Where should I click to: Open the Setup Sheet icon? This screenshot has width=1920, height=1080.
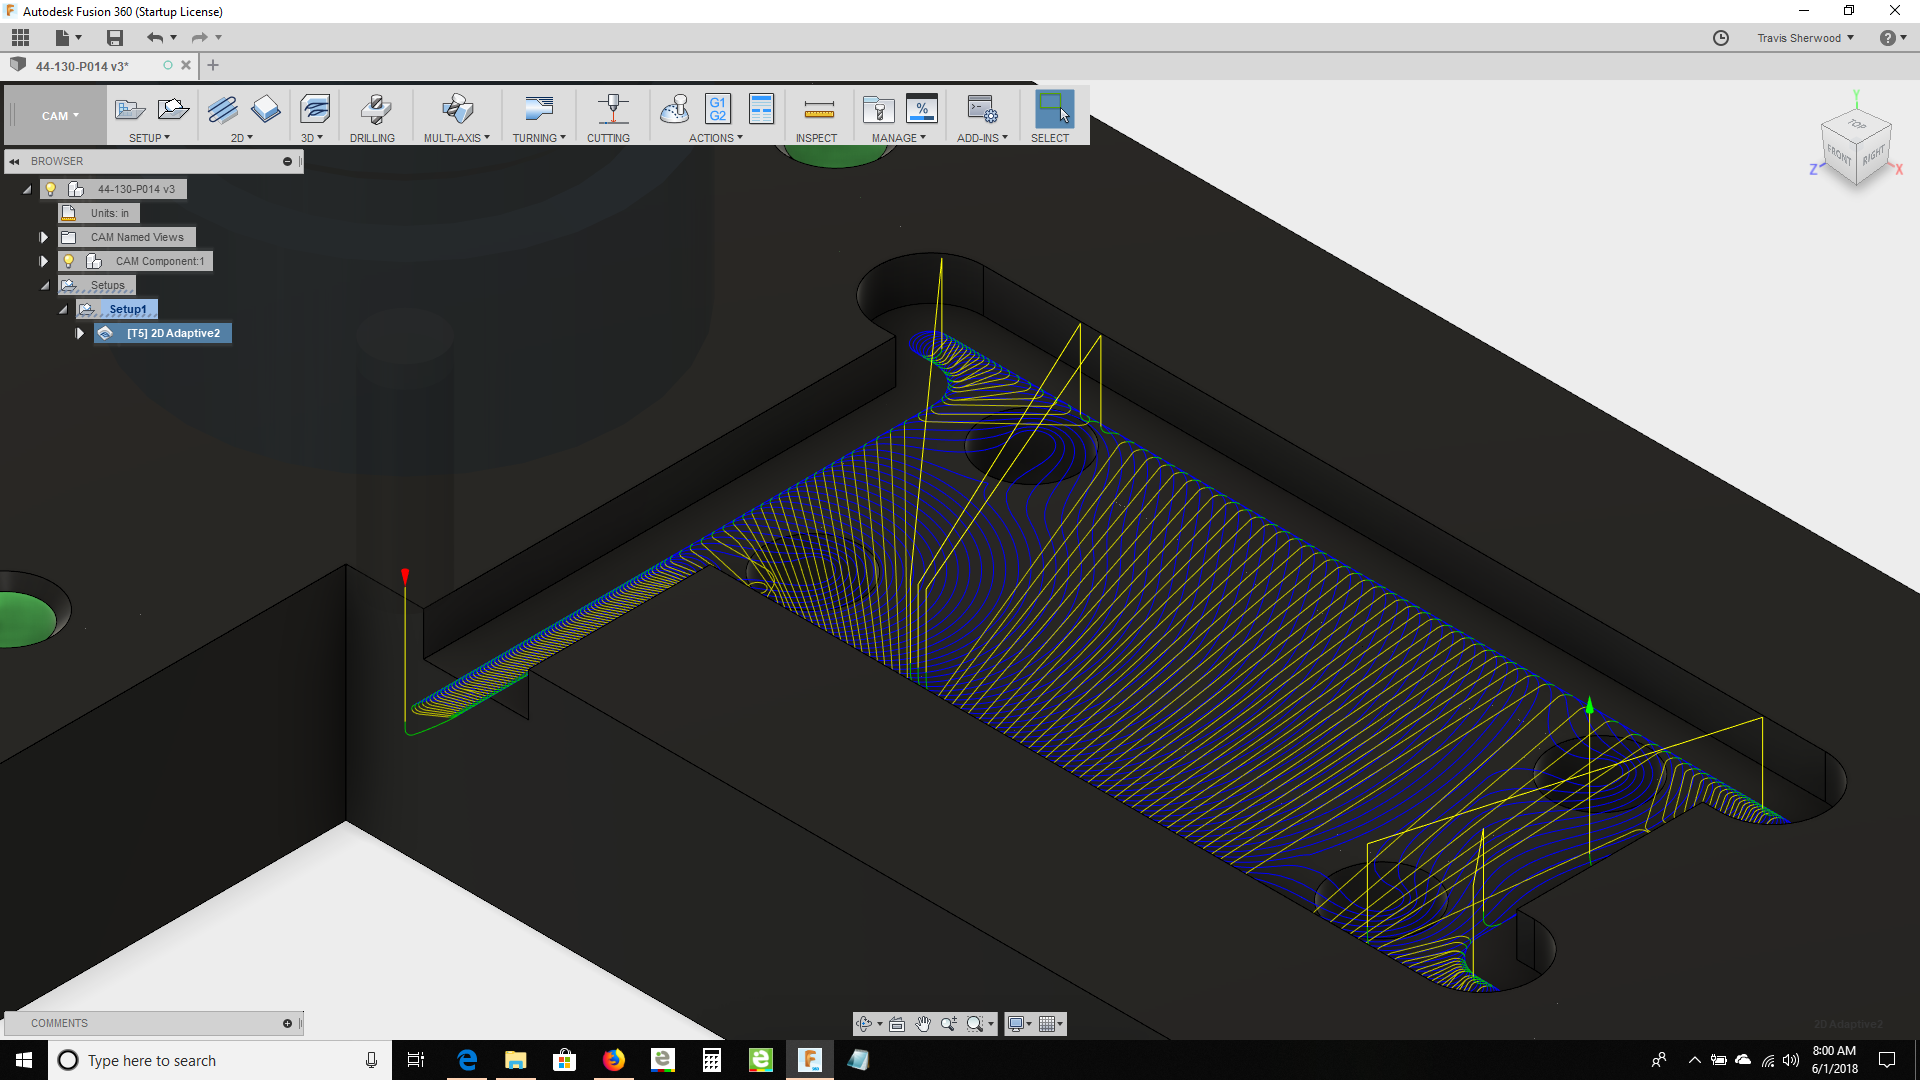[761, 109]
